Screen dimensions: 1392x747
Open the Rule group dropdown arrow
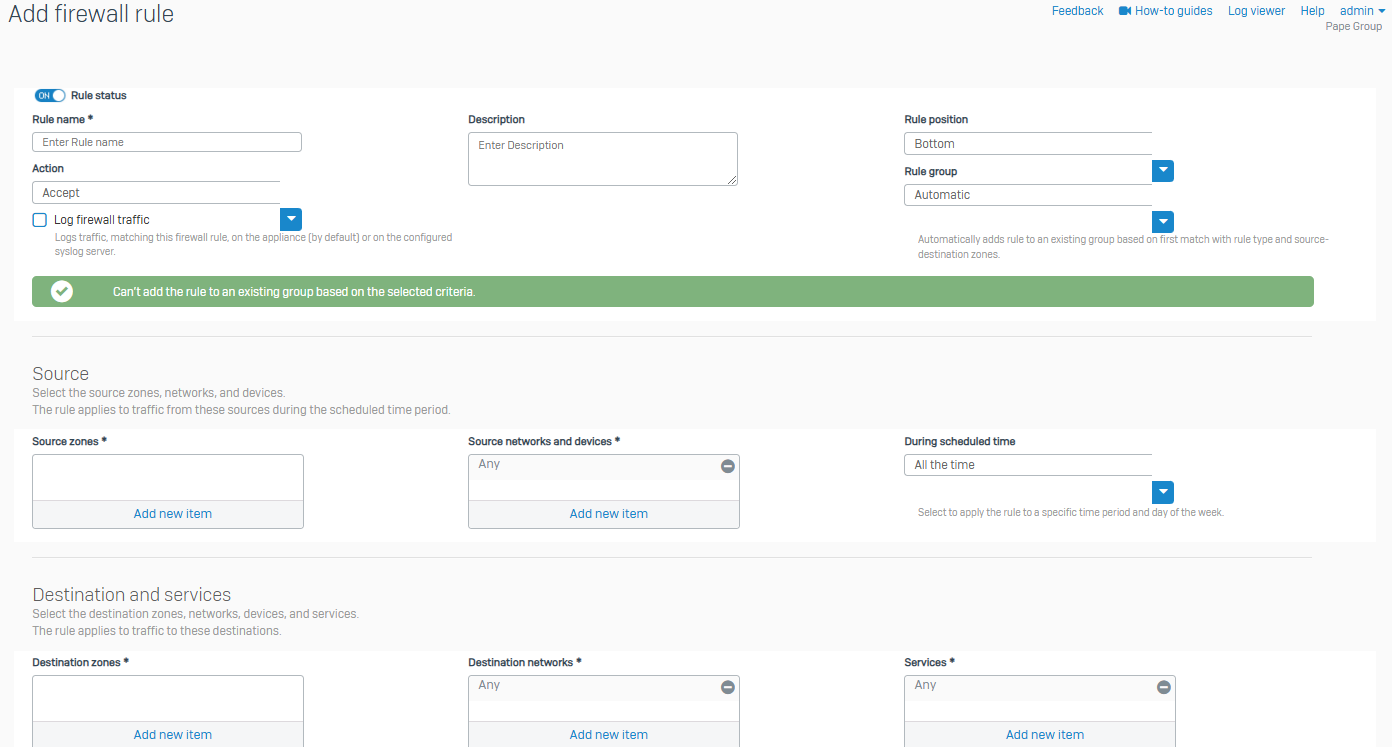point(1162,222)
